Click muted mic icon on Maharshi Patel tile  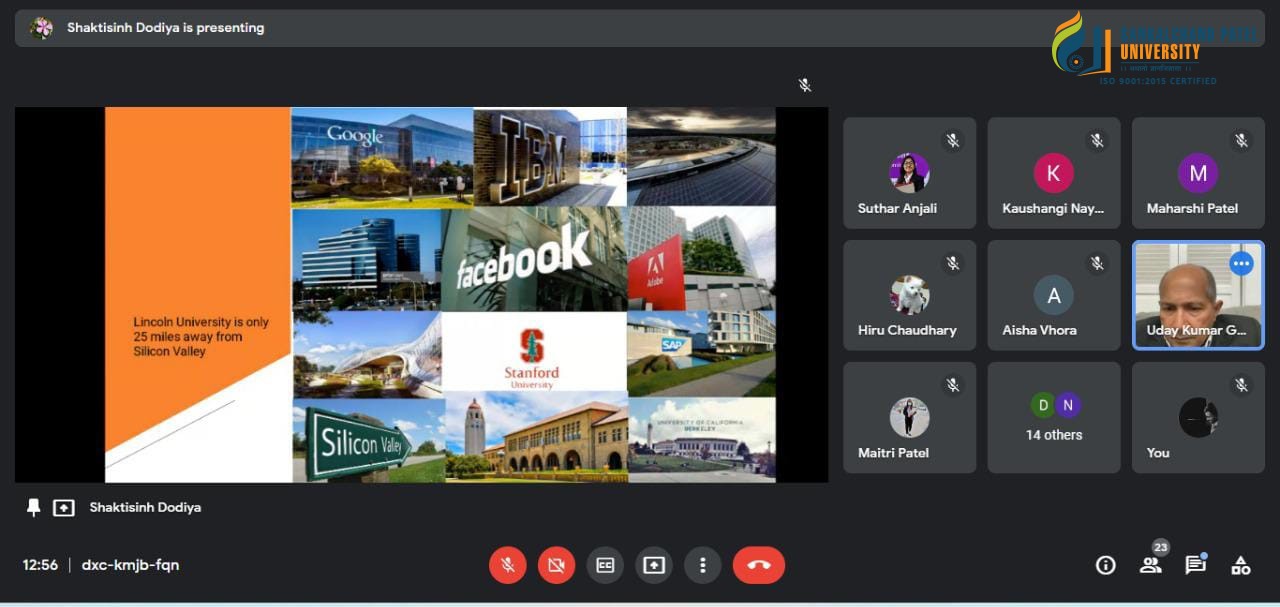(1241, 141)
